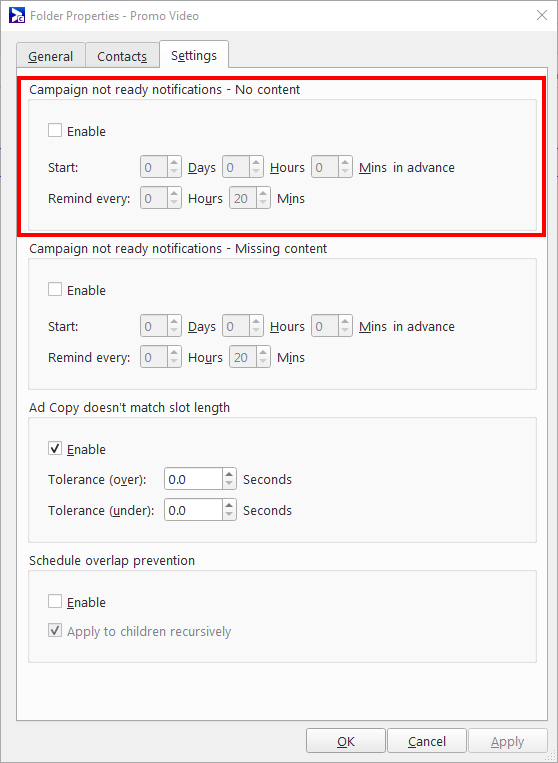Switch to the General tab
This screenshot has width=558, height=763.
pyautogui.click(x=51, y=56)
